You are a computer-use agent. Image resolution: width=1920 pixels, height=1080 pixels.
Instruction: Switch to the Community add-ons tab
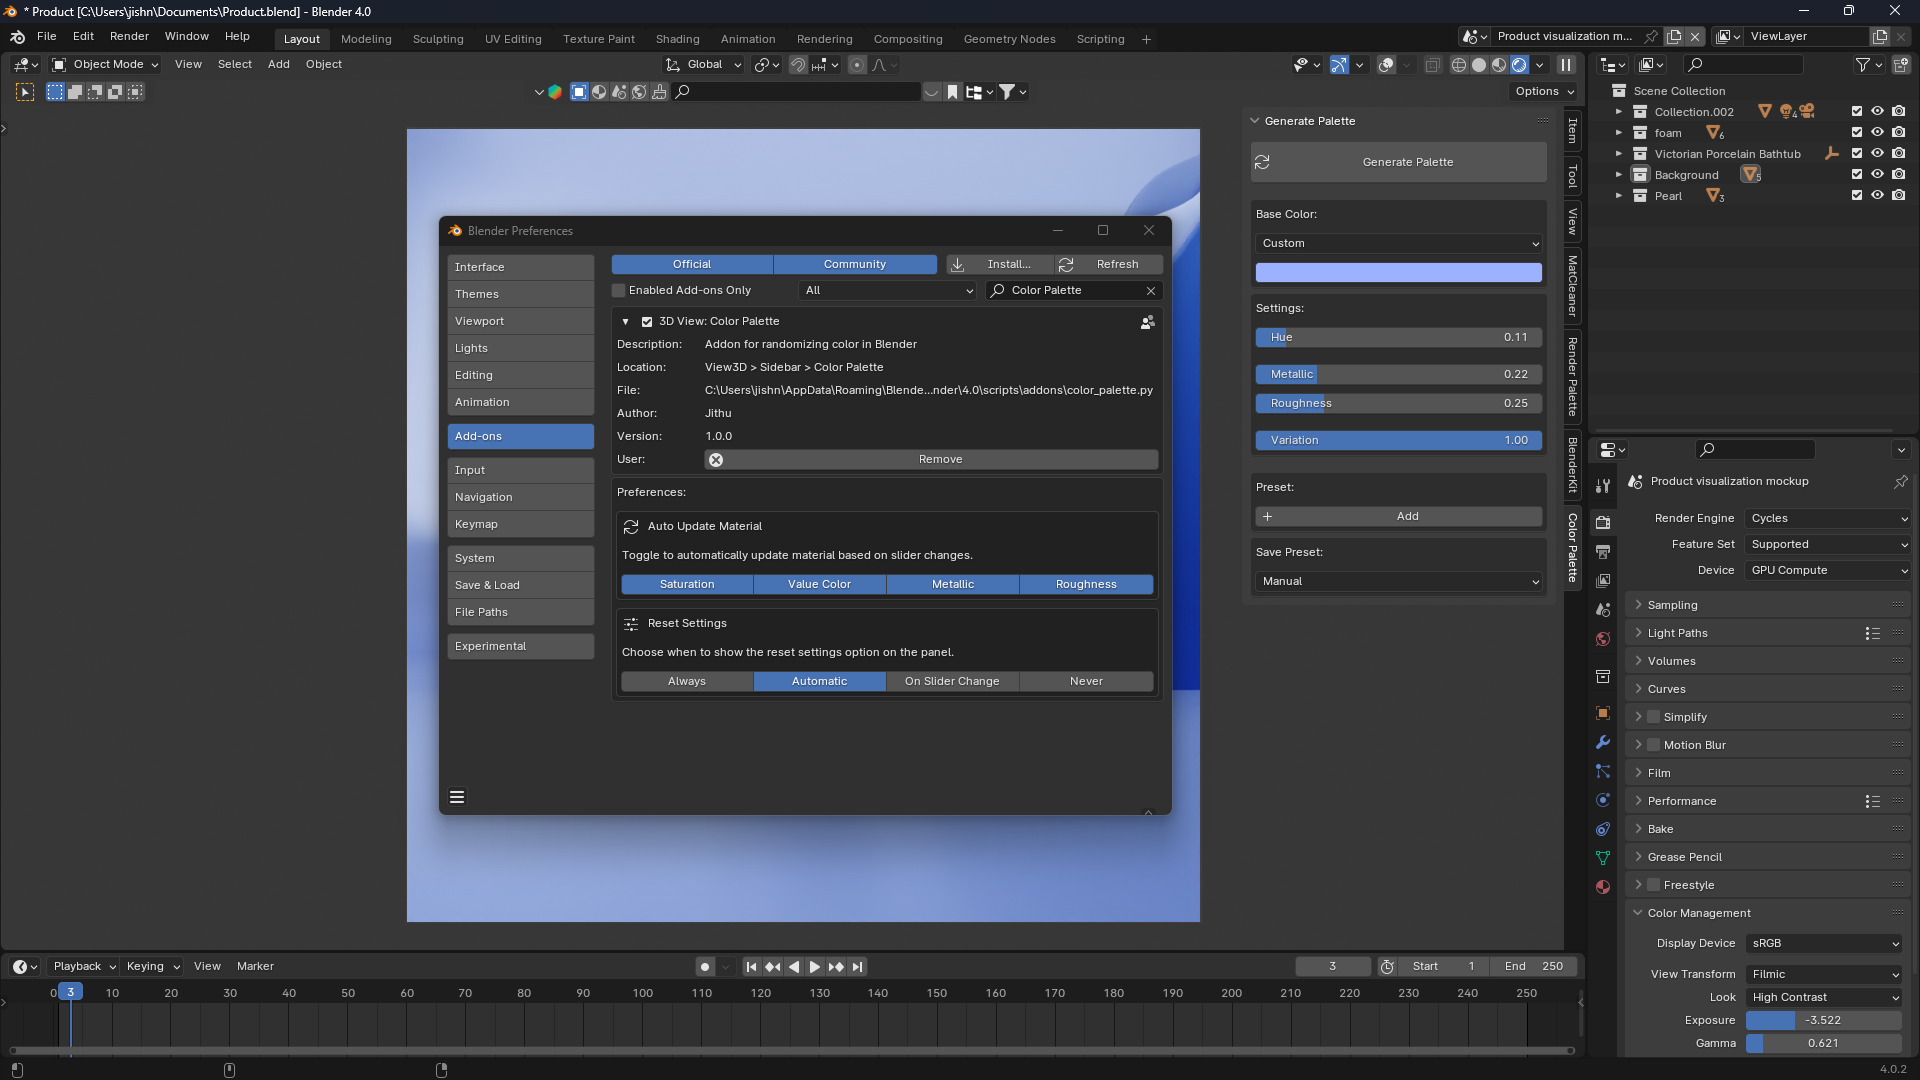(x=855, y=264)
